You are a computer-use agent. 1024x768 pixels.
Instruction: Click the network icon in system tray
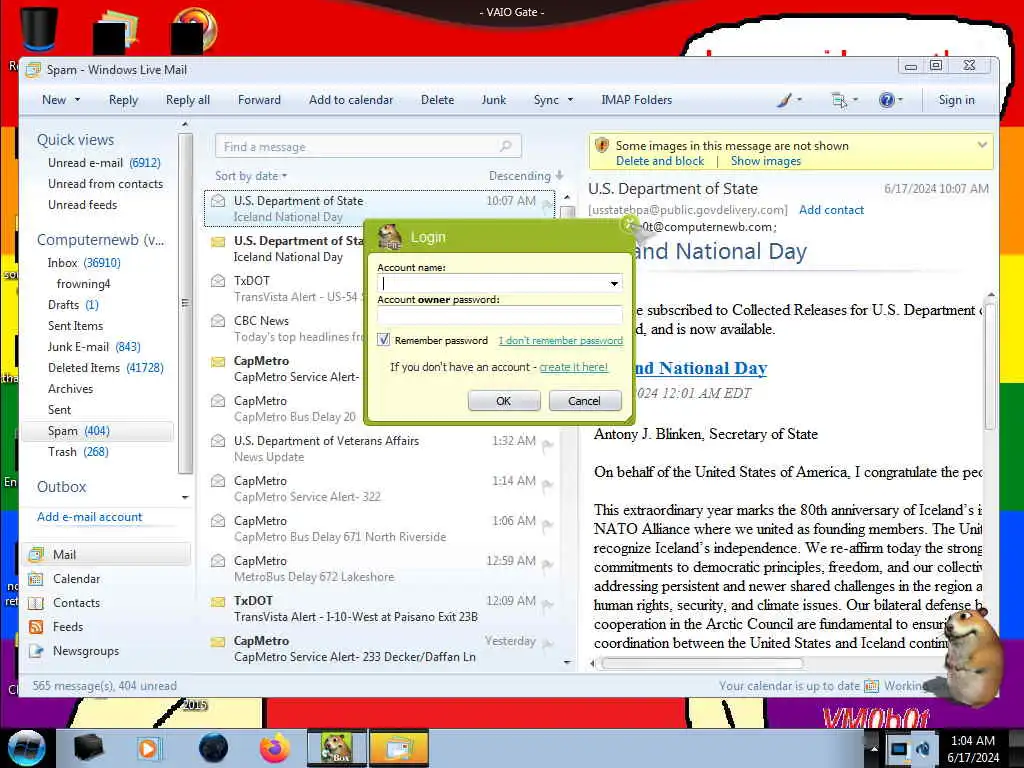point(899,748)
